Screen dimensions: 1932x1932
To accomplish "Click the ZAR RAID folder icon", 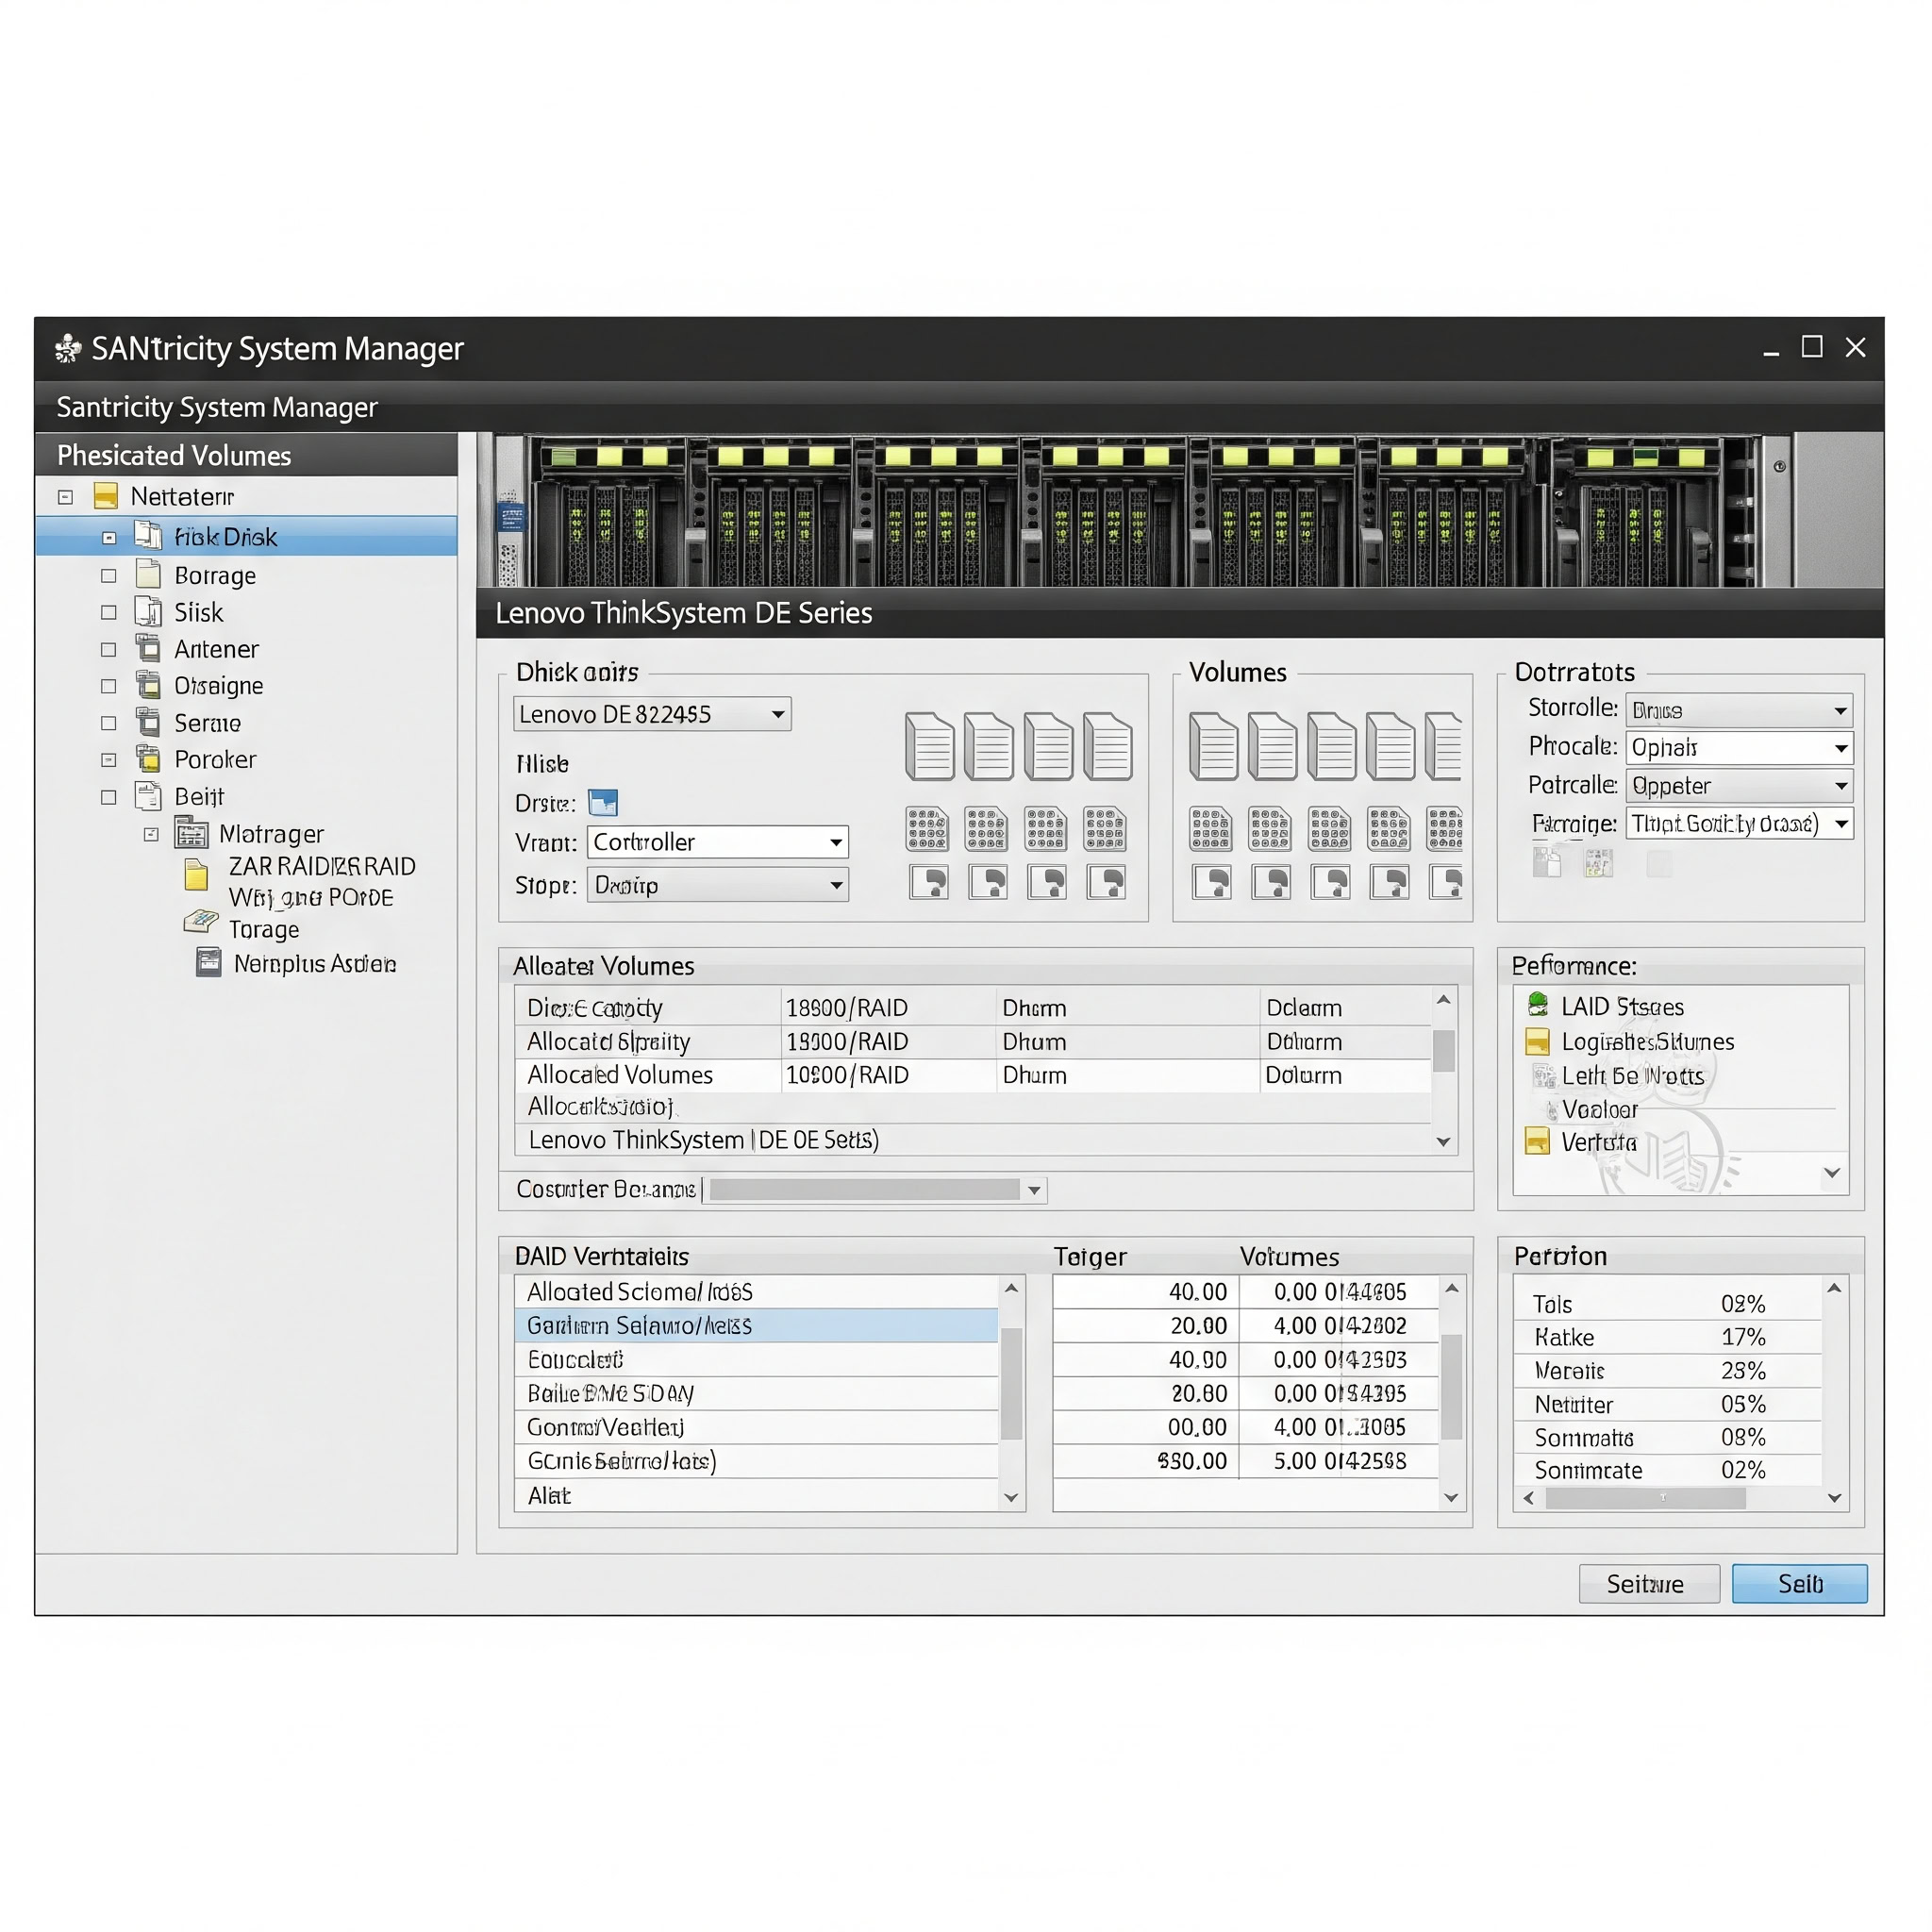I will pyautogui.click(x=196, y=875).
